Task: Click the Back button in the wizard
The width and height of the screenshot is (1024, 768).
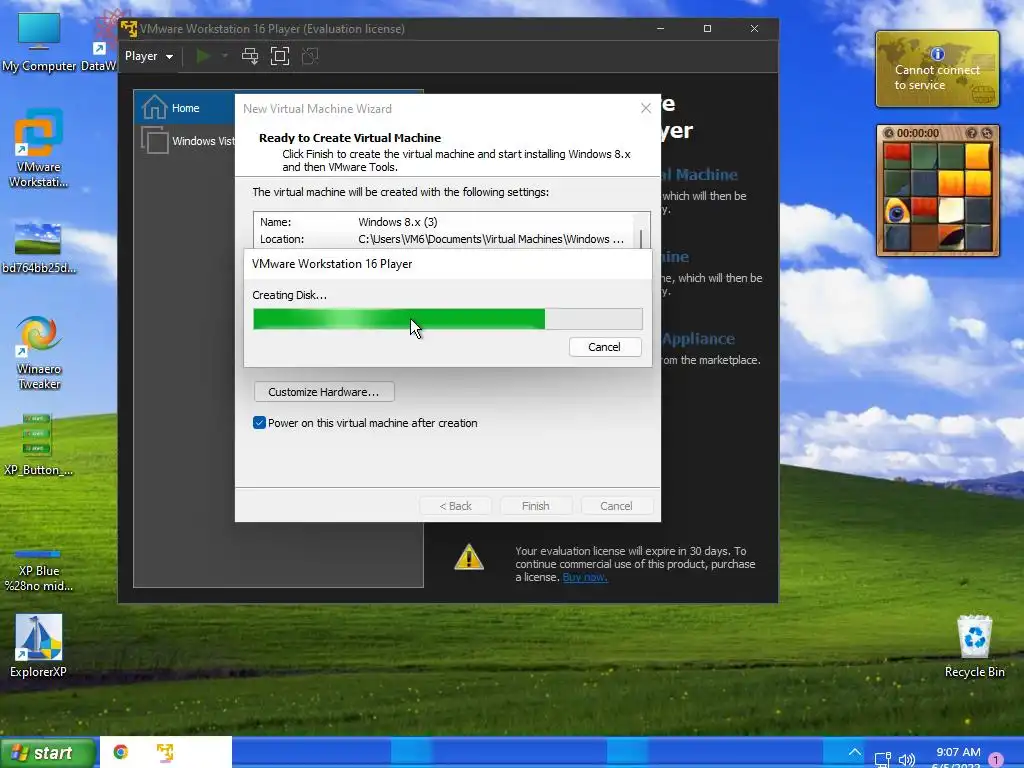Action: [455, 506]
